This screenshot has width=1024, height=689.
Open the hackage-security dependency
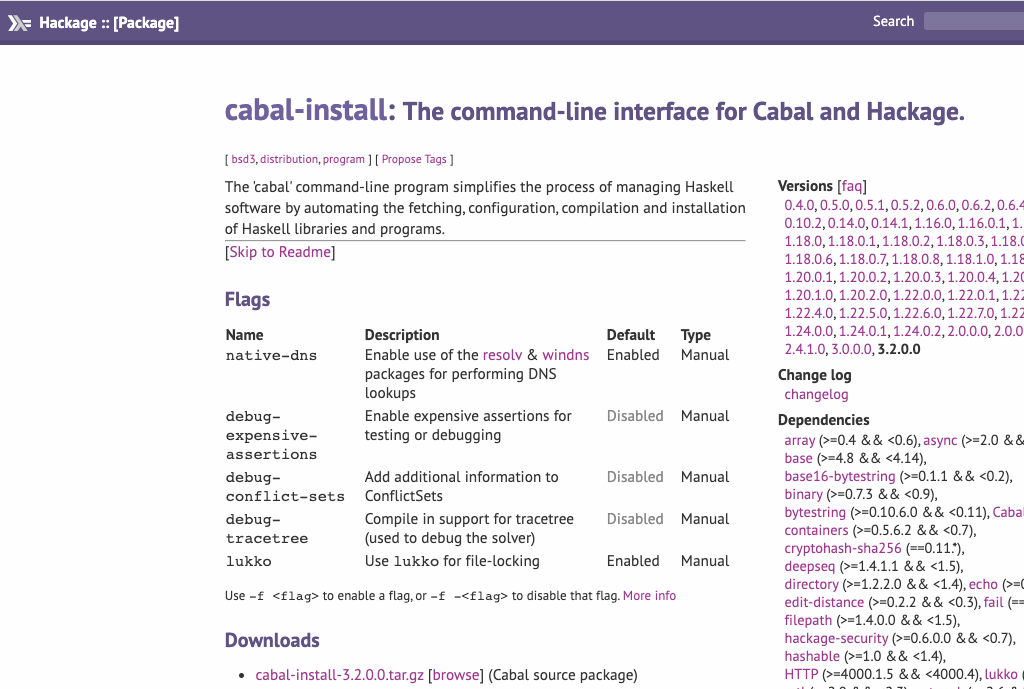pos(836,638)
